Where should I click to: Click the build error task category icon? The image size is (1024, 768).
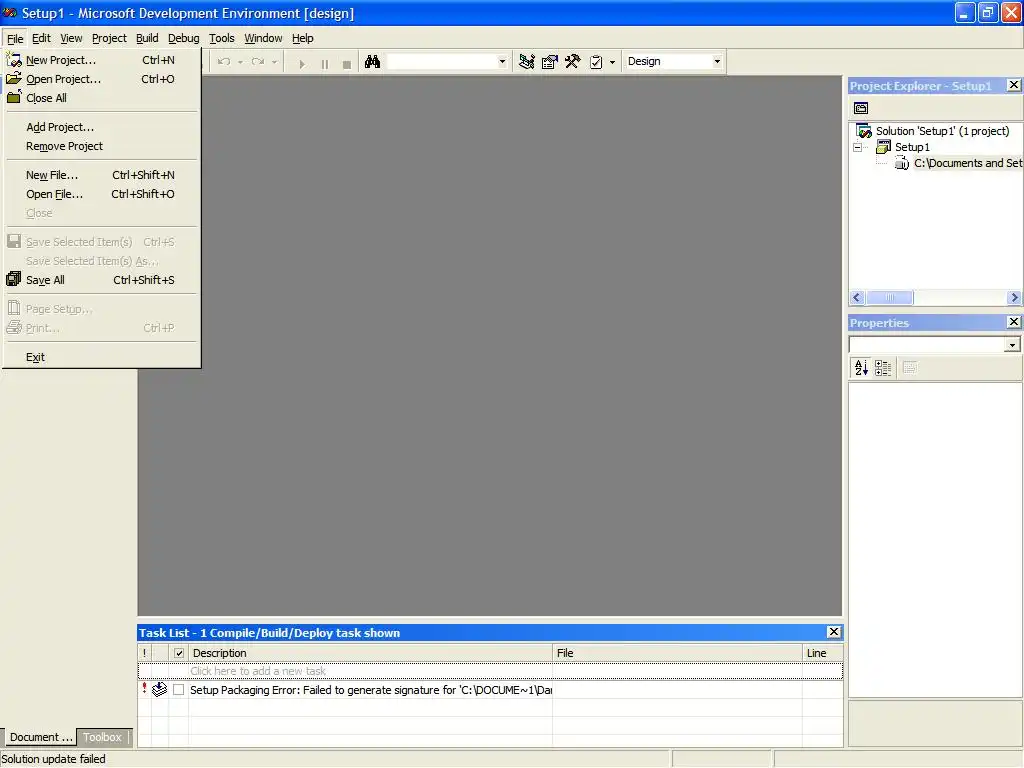point(159,689)
